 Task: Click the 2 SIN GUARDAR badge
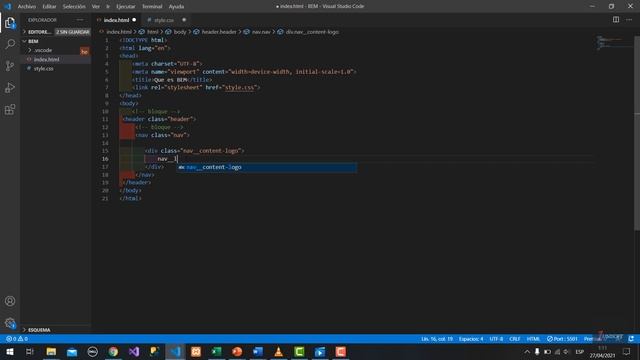(x=73, y=32)
